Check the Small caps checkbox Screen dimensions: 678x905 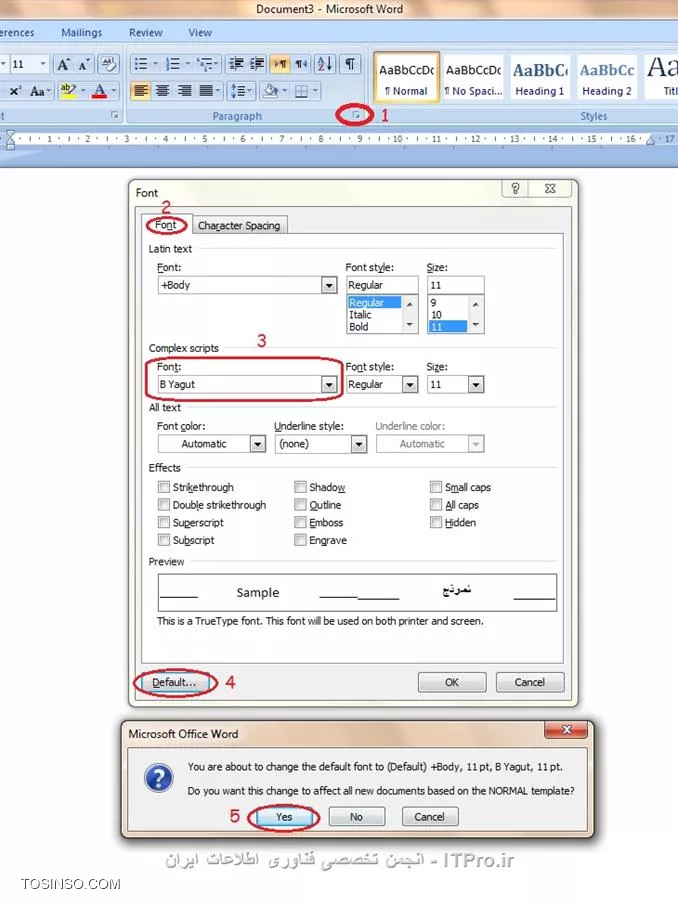(436, 487)
